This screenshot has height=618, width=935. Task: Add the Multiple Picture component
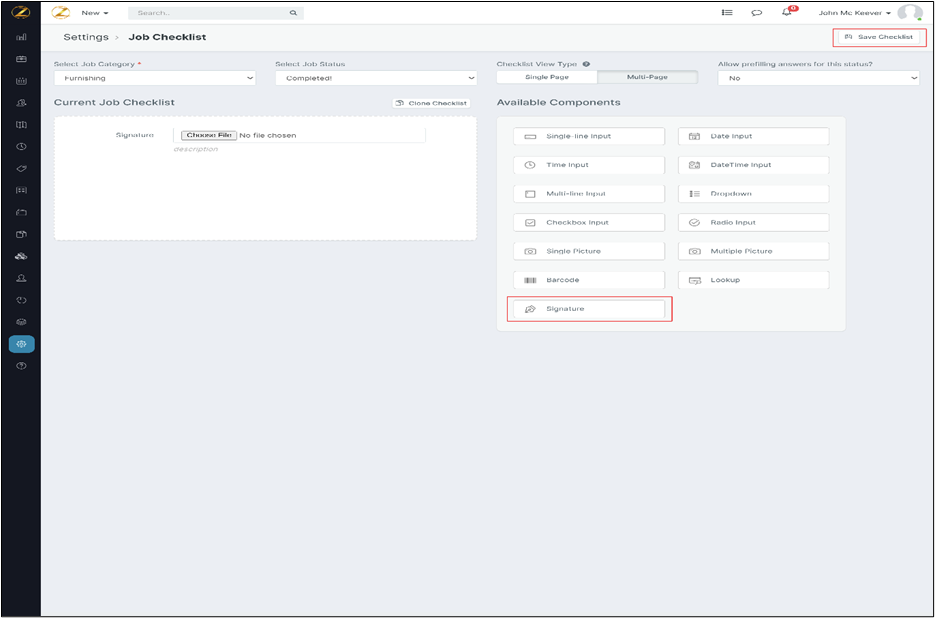[x=754, y=251]
